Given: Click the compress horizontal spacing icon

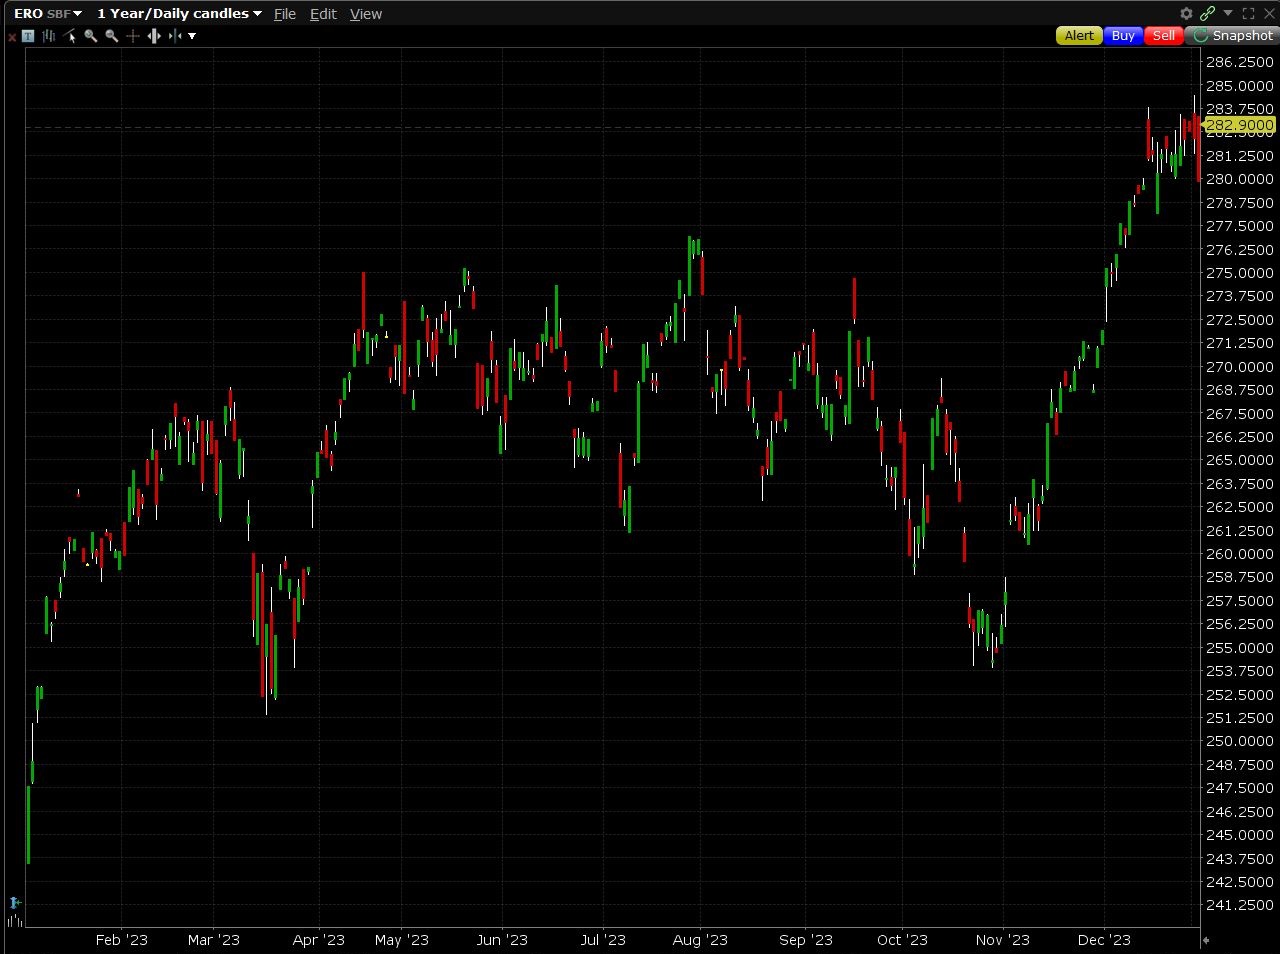Looking at the screenshot, I should click(x=175, y=36).
